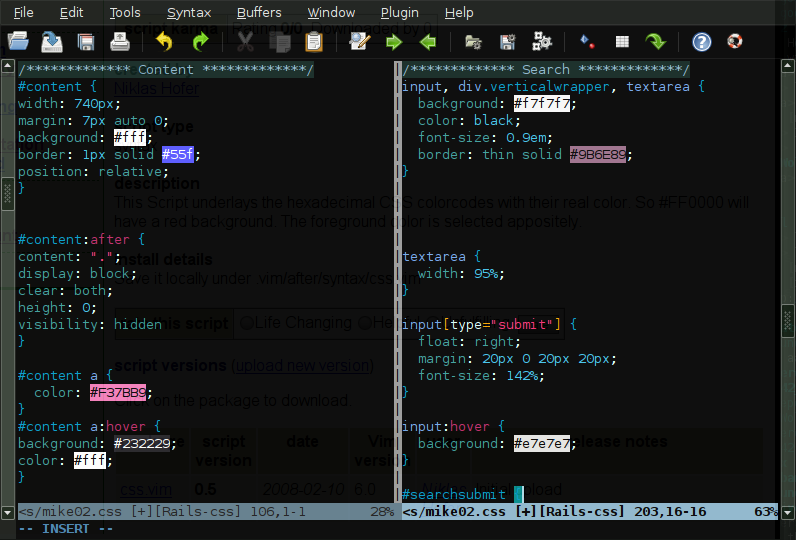Click the Open file toolbar icon
Viewport: 796px width, 540px height.
(18, 42)
